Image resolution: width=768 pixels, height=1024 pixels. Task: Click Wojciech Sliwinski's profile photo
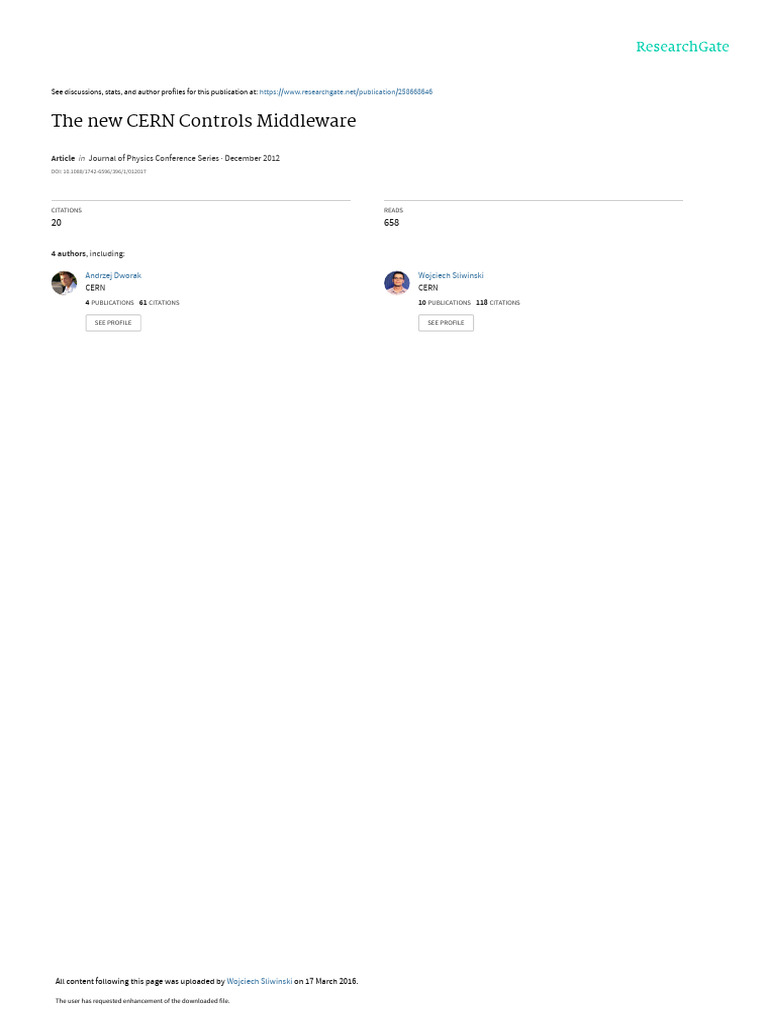point(396,283)
